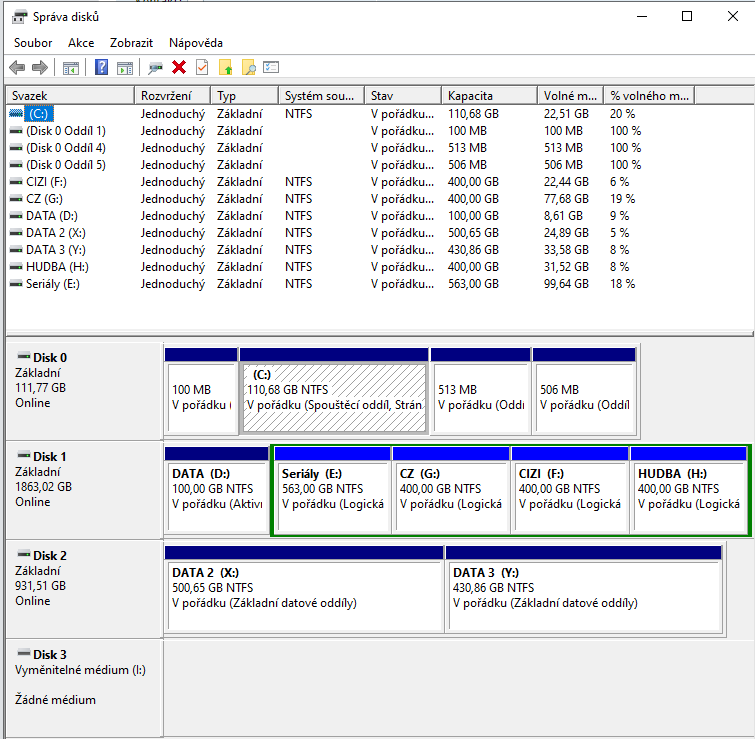
Task: Click the red X delete icon
Action: pos(179,68)
